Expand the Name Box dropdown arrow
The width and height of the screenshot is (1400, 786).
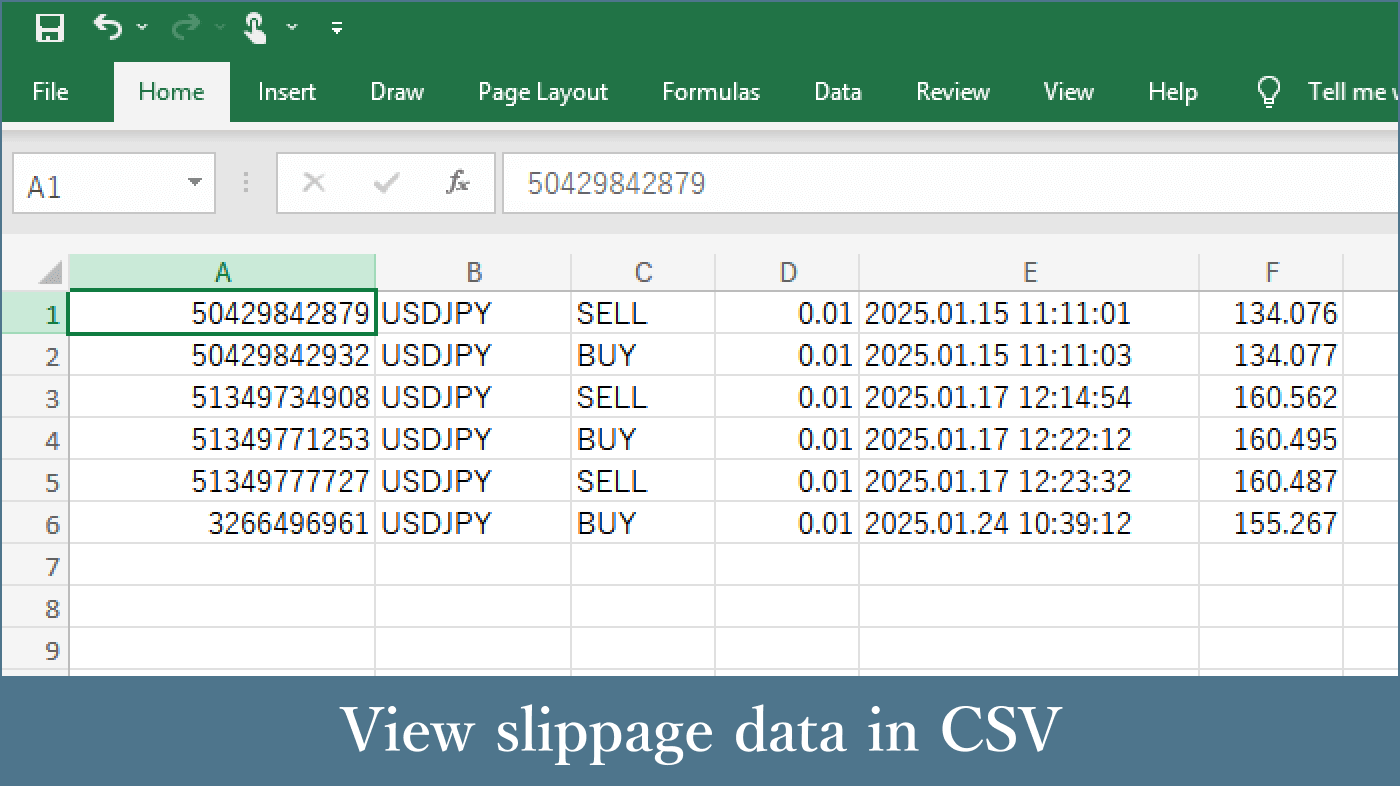click(195, 183)
